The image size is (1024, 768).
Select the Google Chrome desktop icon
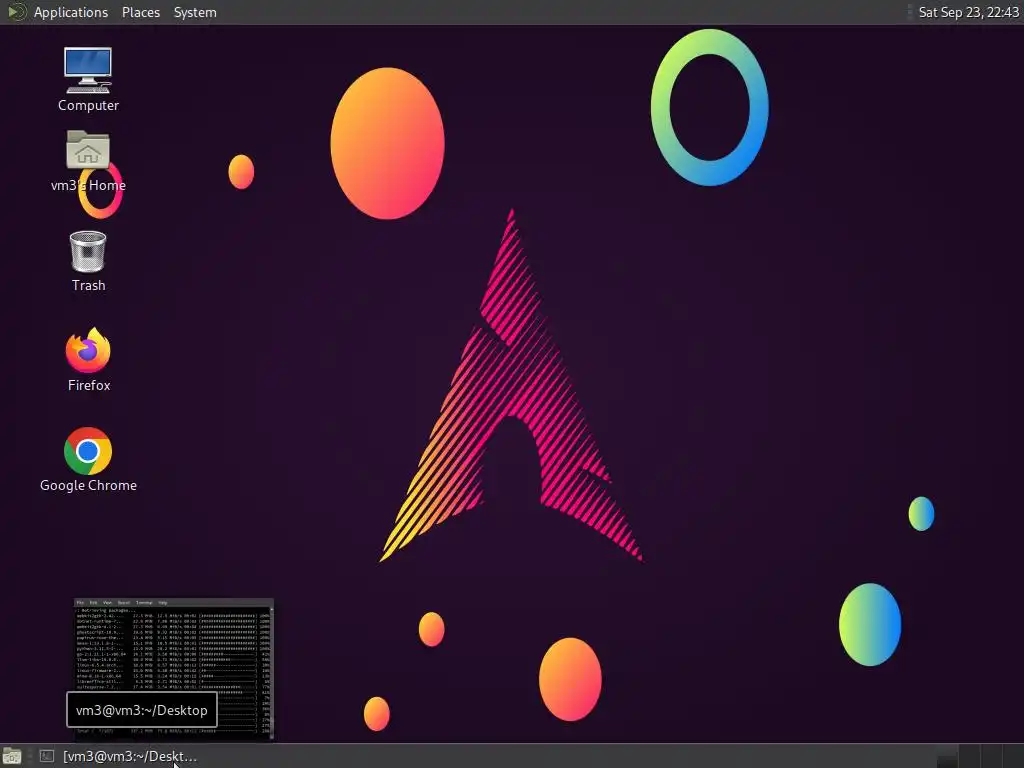(x=88, y=460)
